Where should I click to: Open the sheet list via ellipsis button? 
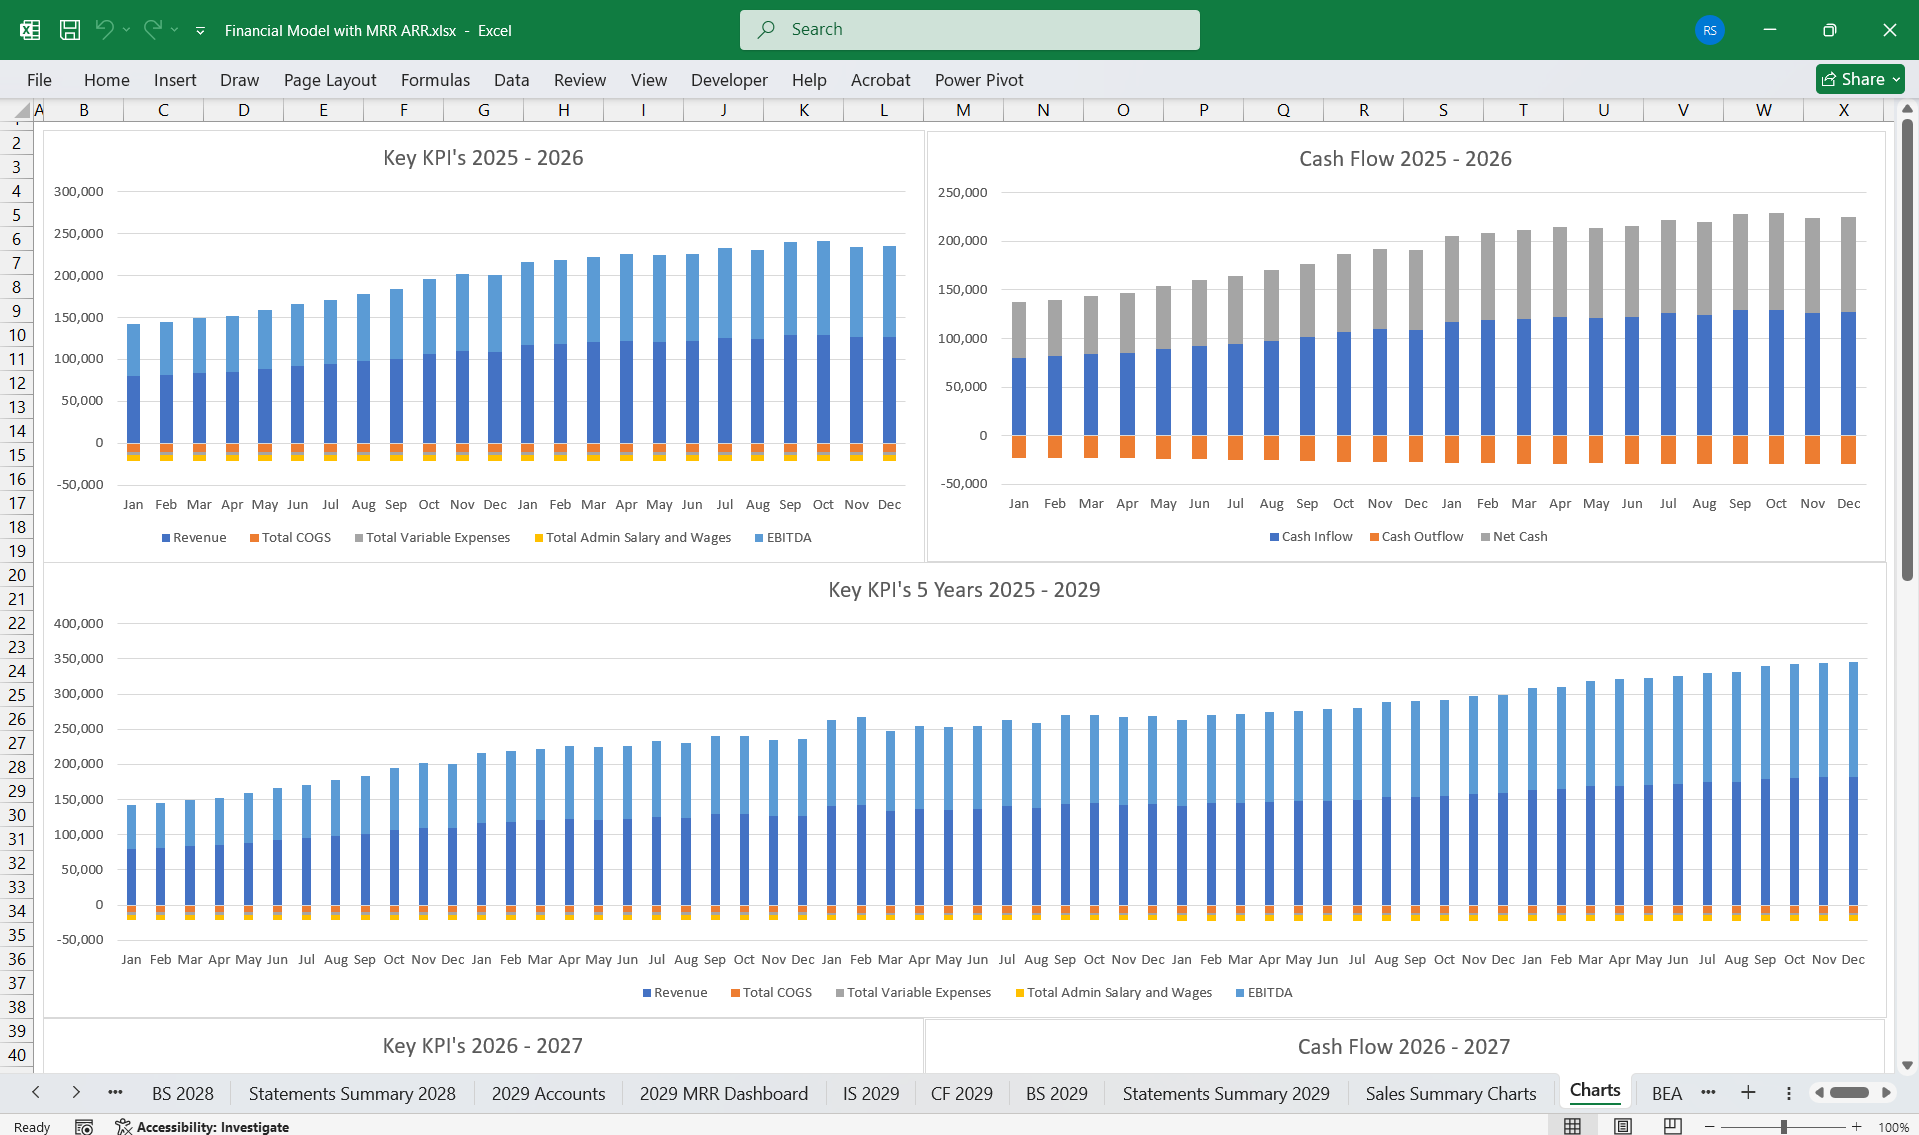[x=116, y=1092]
